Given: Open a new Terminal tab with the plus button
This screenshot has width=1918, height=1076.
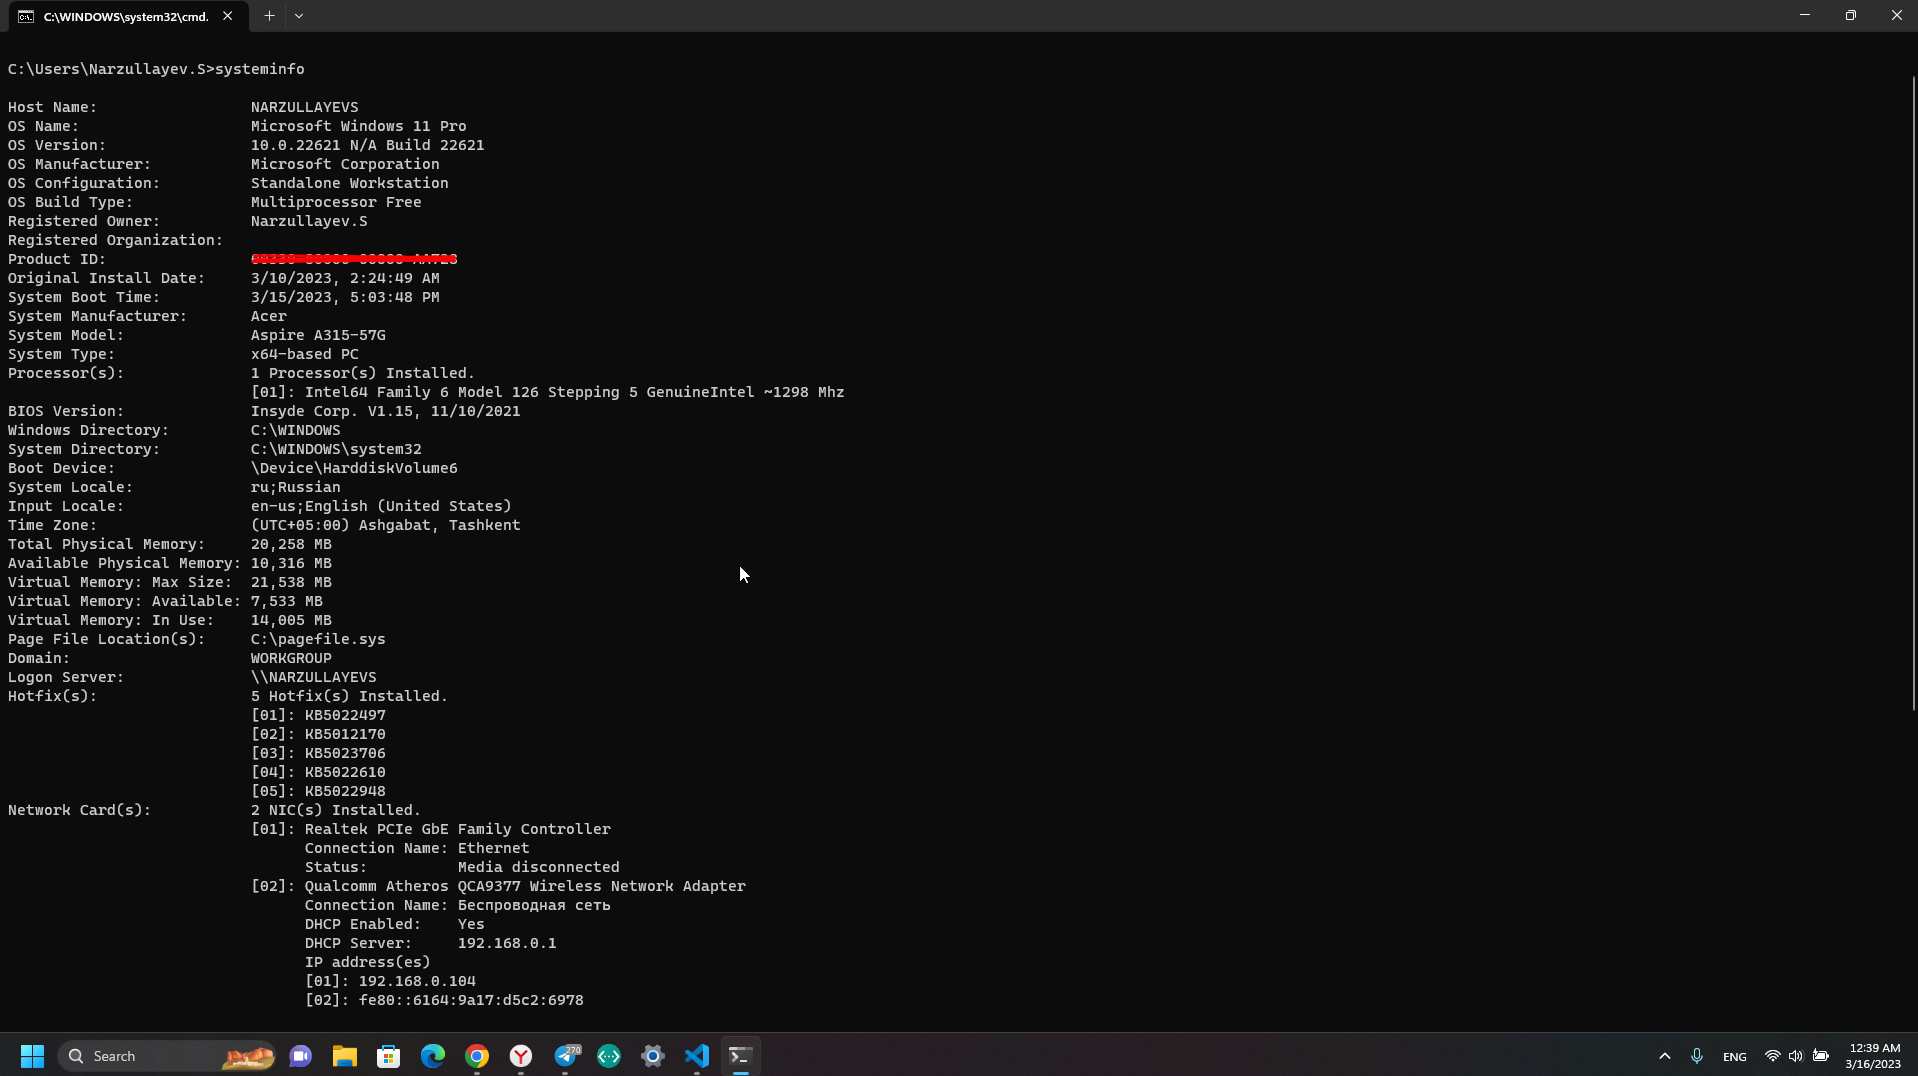Looking at the screenshot, I should pyautogui.click(x=268, y=15).
